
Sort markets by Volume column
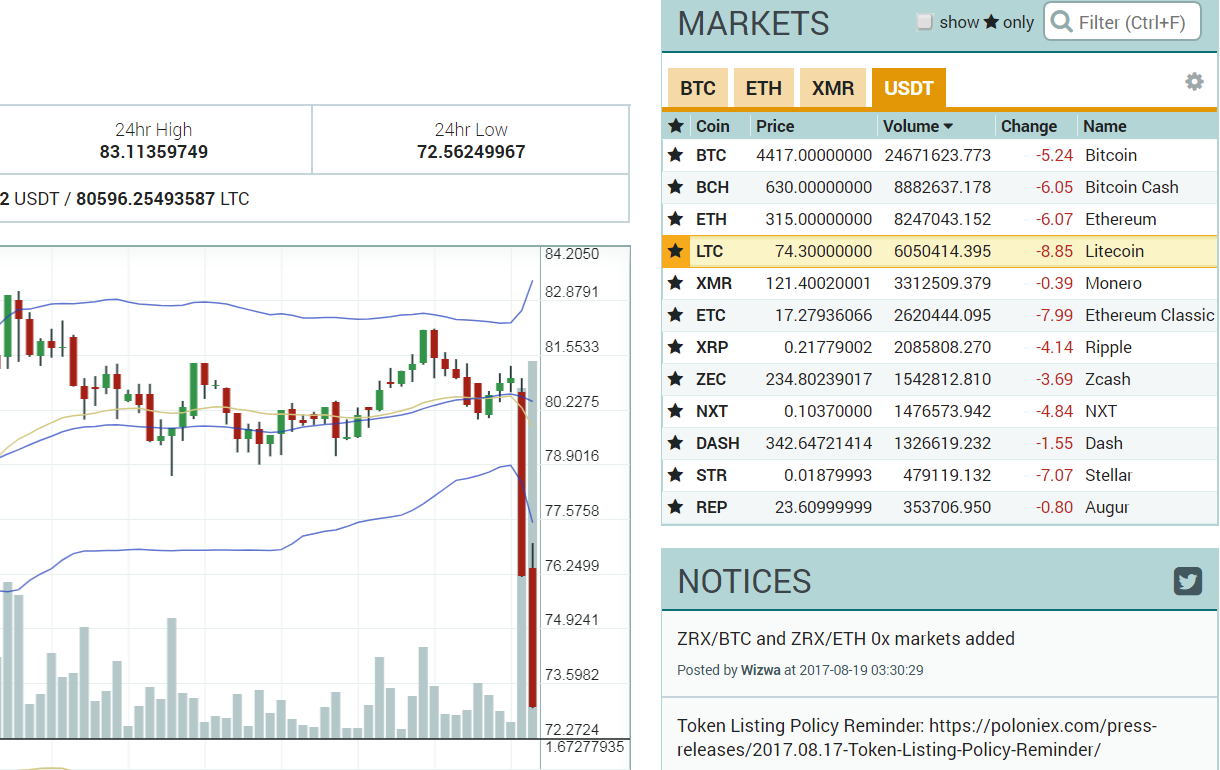(x=917, y=126)
